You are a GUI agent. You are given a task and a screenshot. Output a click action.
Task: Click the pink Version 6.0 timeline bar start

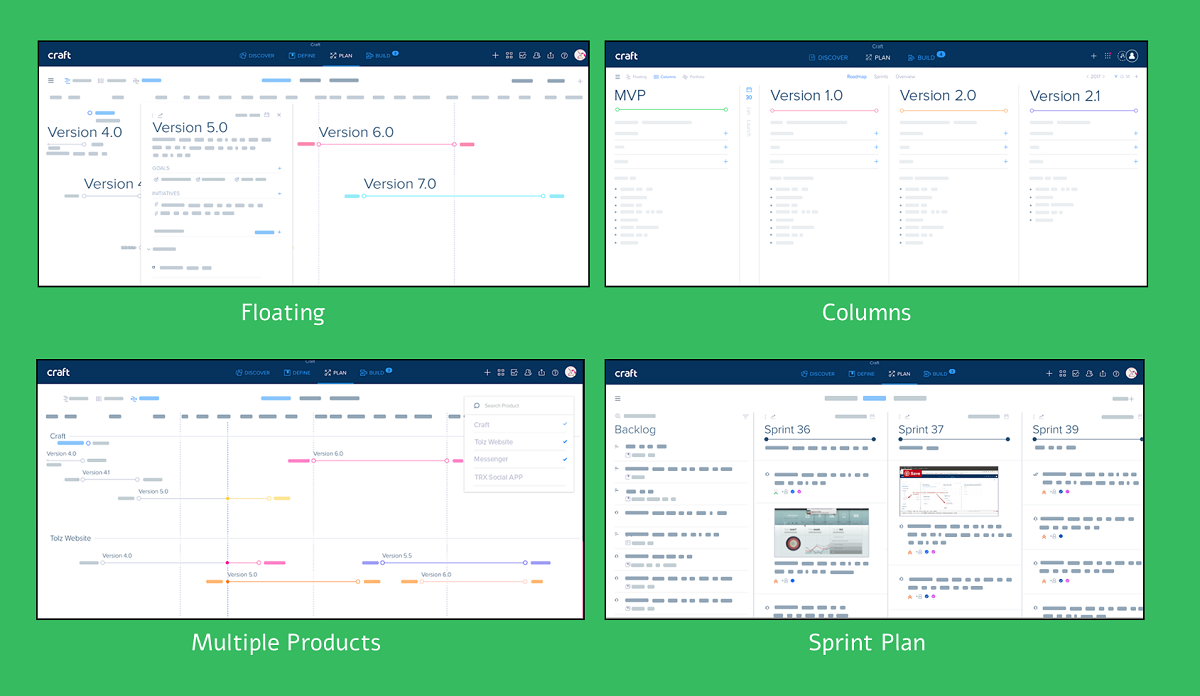[x=299, y=461]
